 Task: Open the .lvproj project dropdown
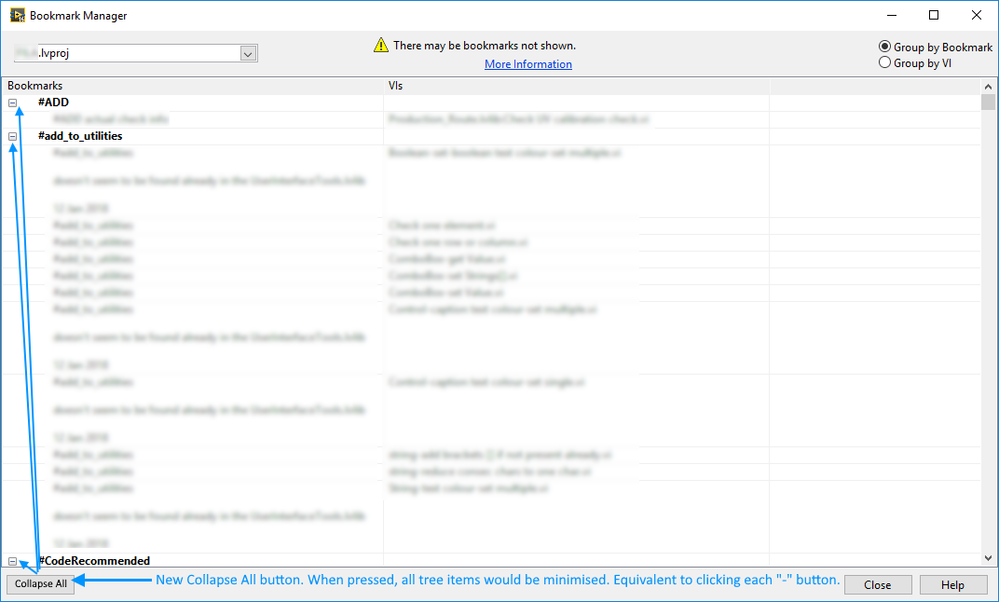pos(248,54)
